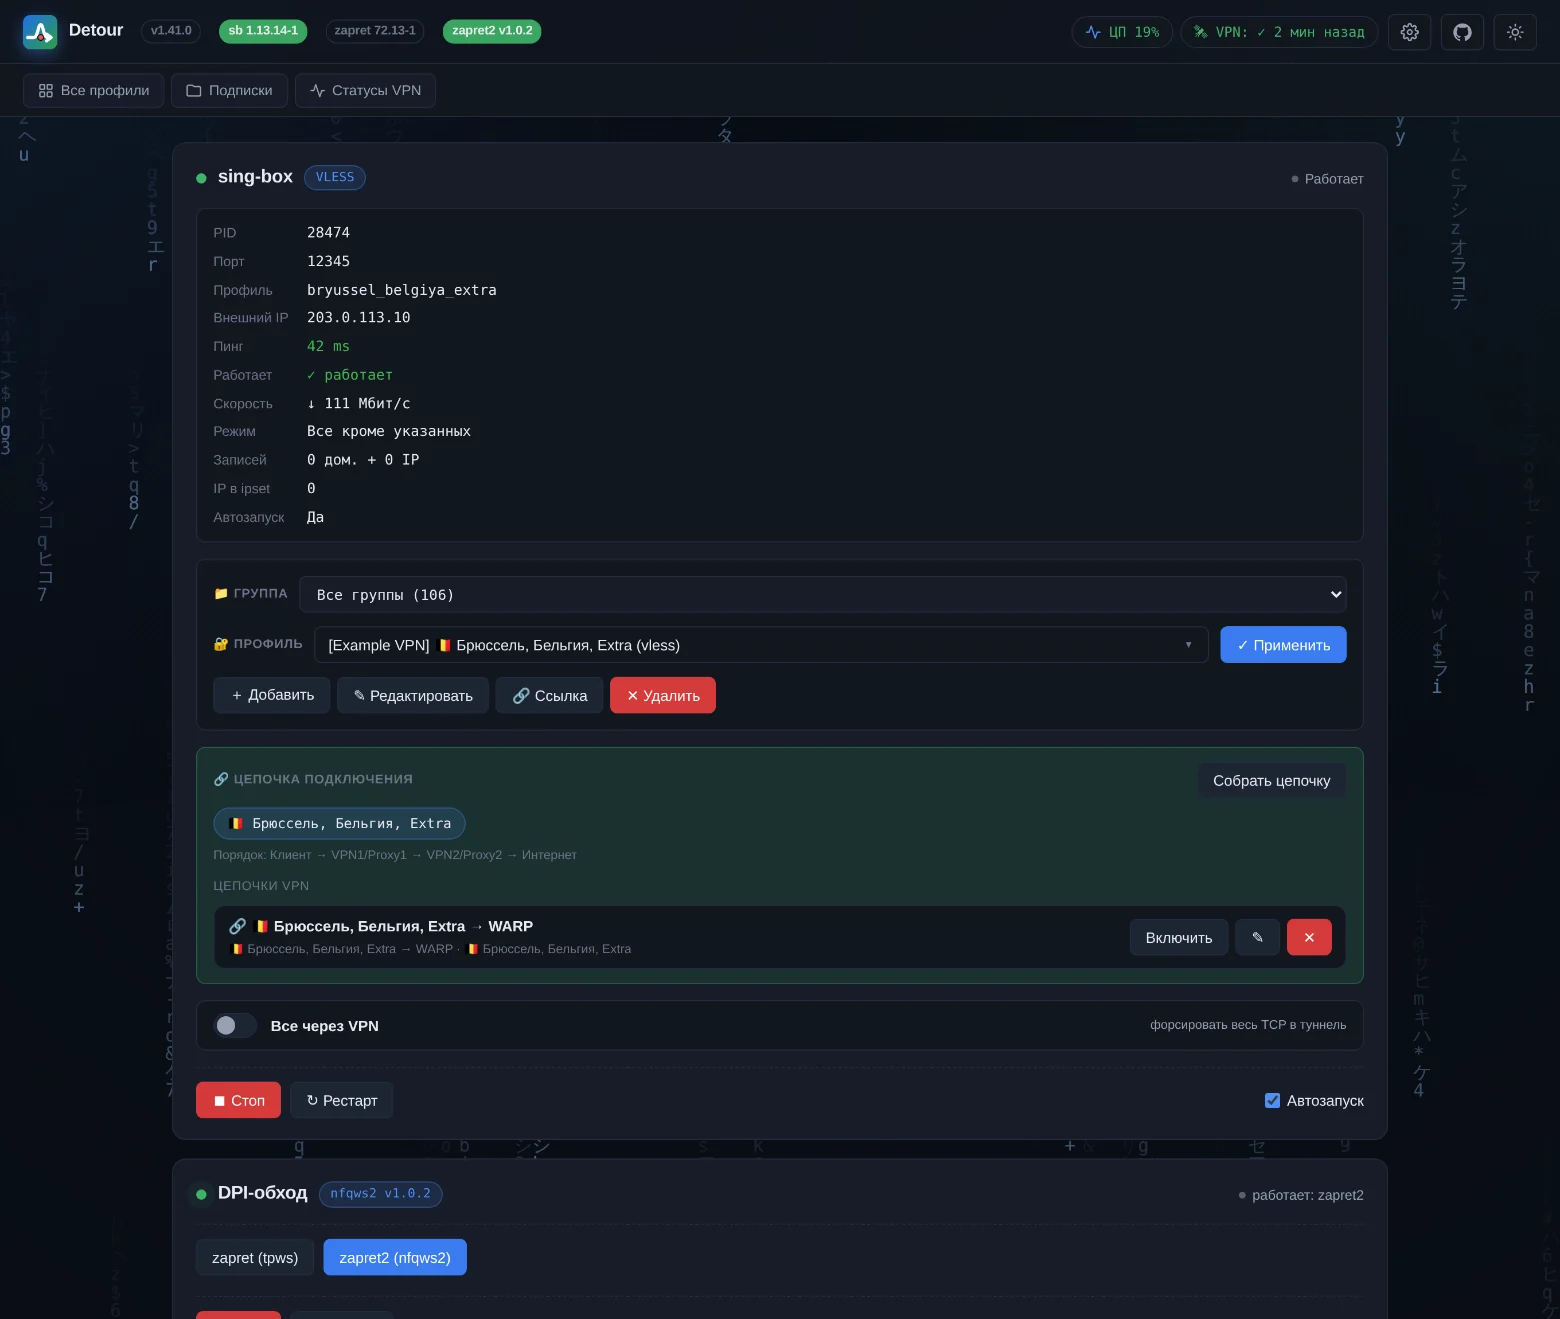Apply profile with Применить button
1560x1319 pixels.
point(1283,645)
